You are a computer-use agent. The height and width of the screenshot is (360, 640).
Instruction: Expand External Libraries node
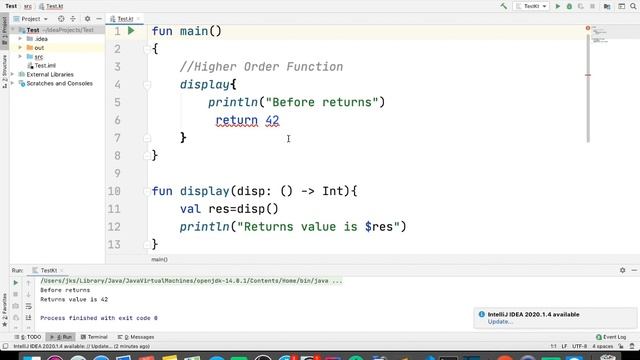pyautogui.click(x=13, y=74)
